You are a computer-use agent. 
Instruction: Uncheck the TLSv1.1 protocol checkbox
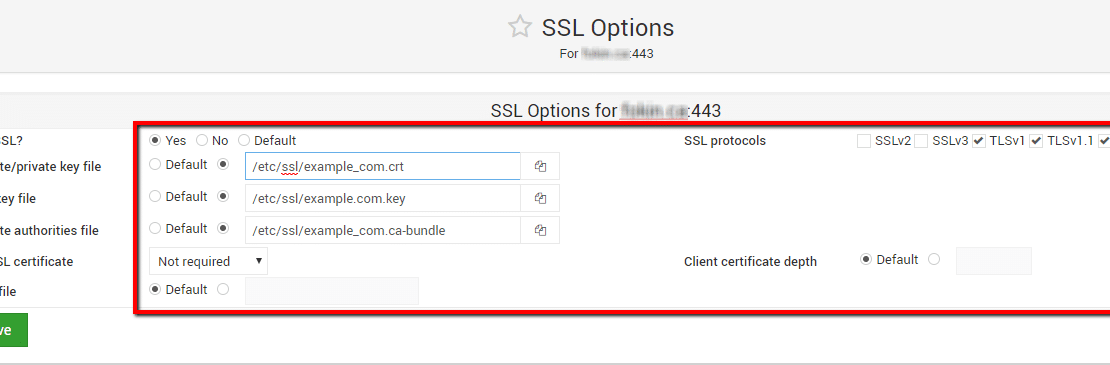1036,141
